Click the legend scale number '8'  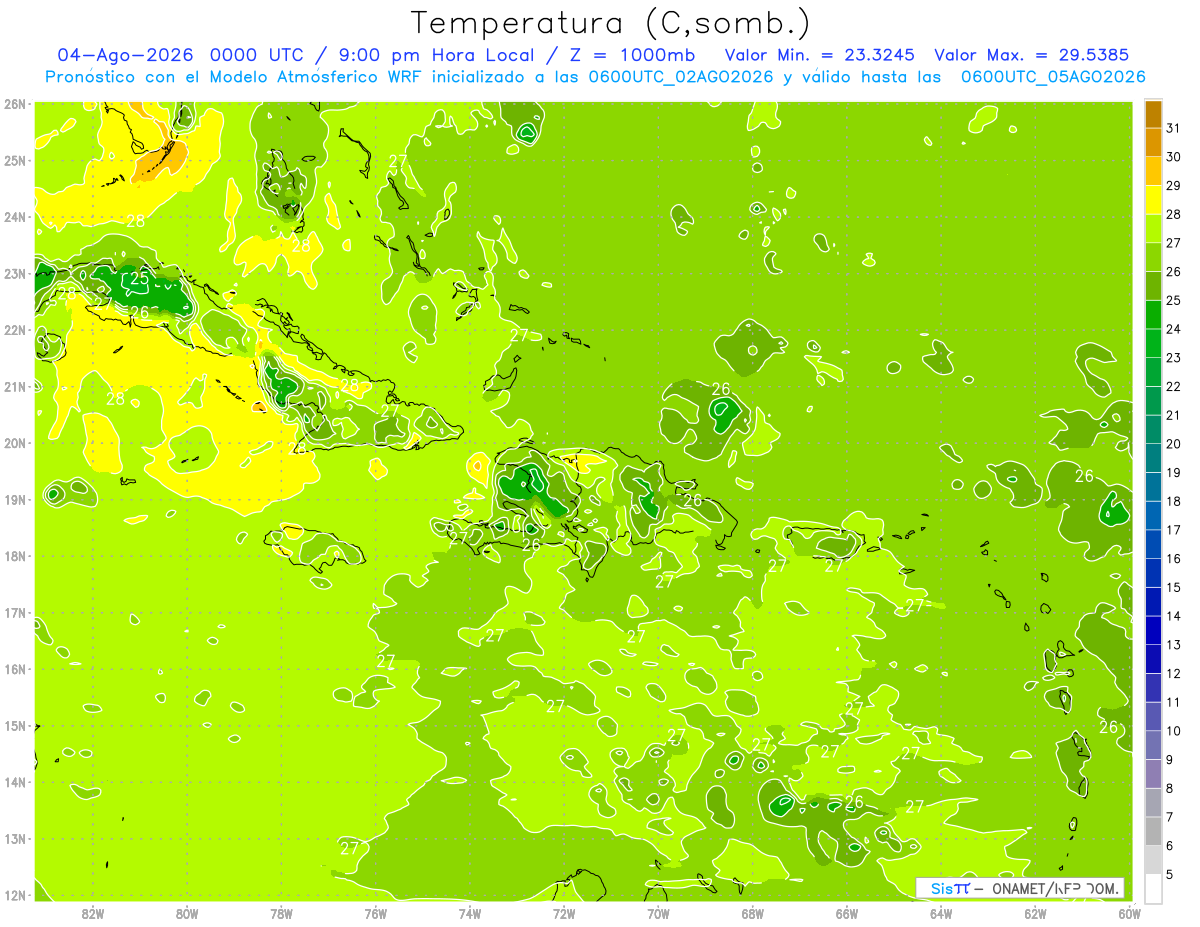pyautogui.click(x=1171, y=788)
